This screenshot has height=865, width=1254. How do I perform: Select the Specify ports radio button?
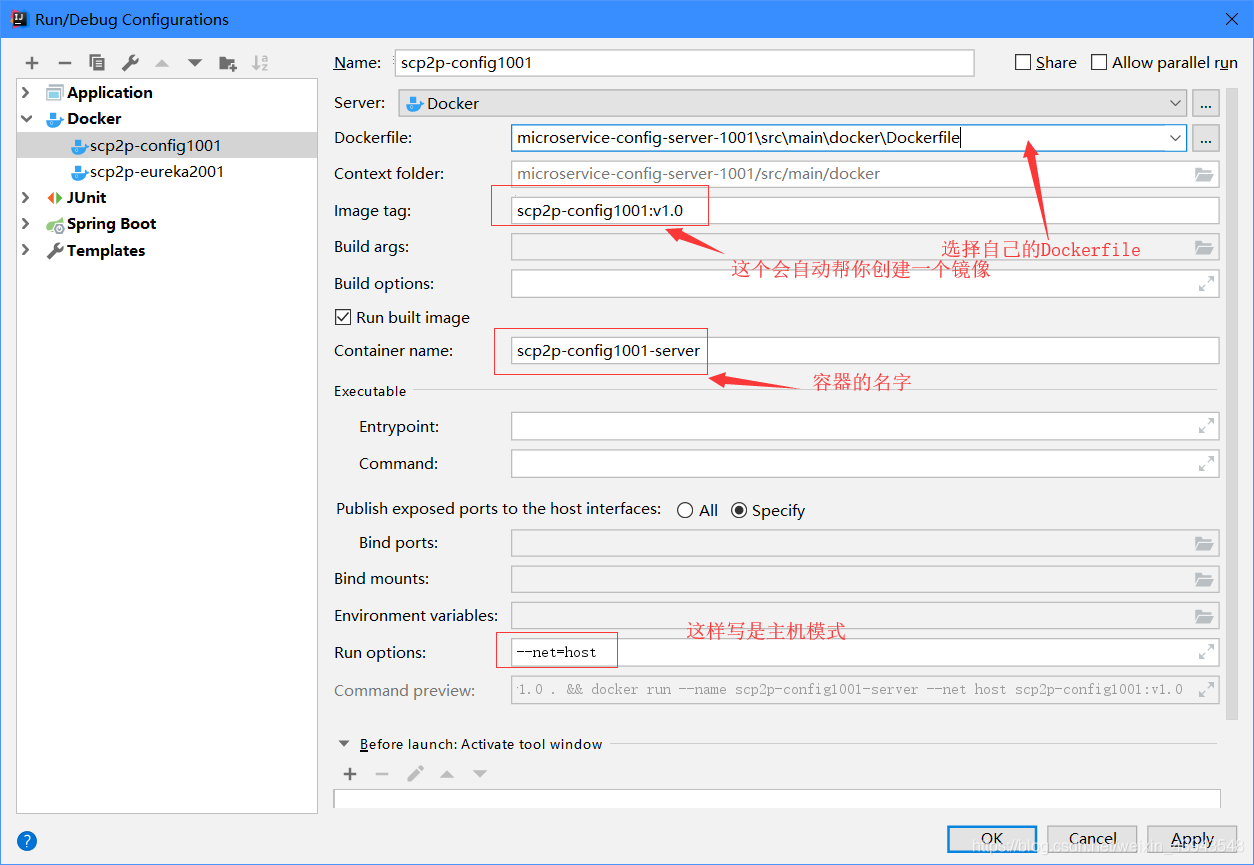click(739, 510)
